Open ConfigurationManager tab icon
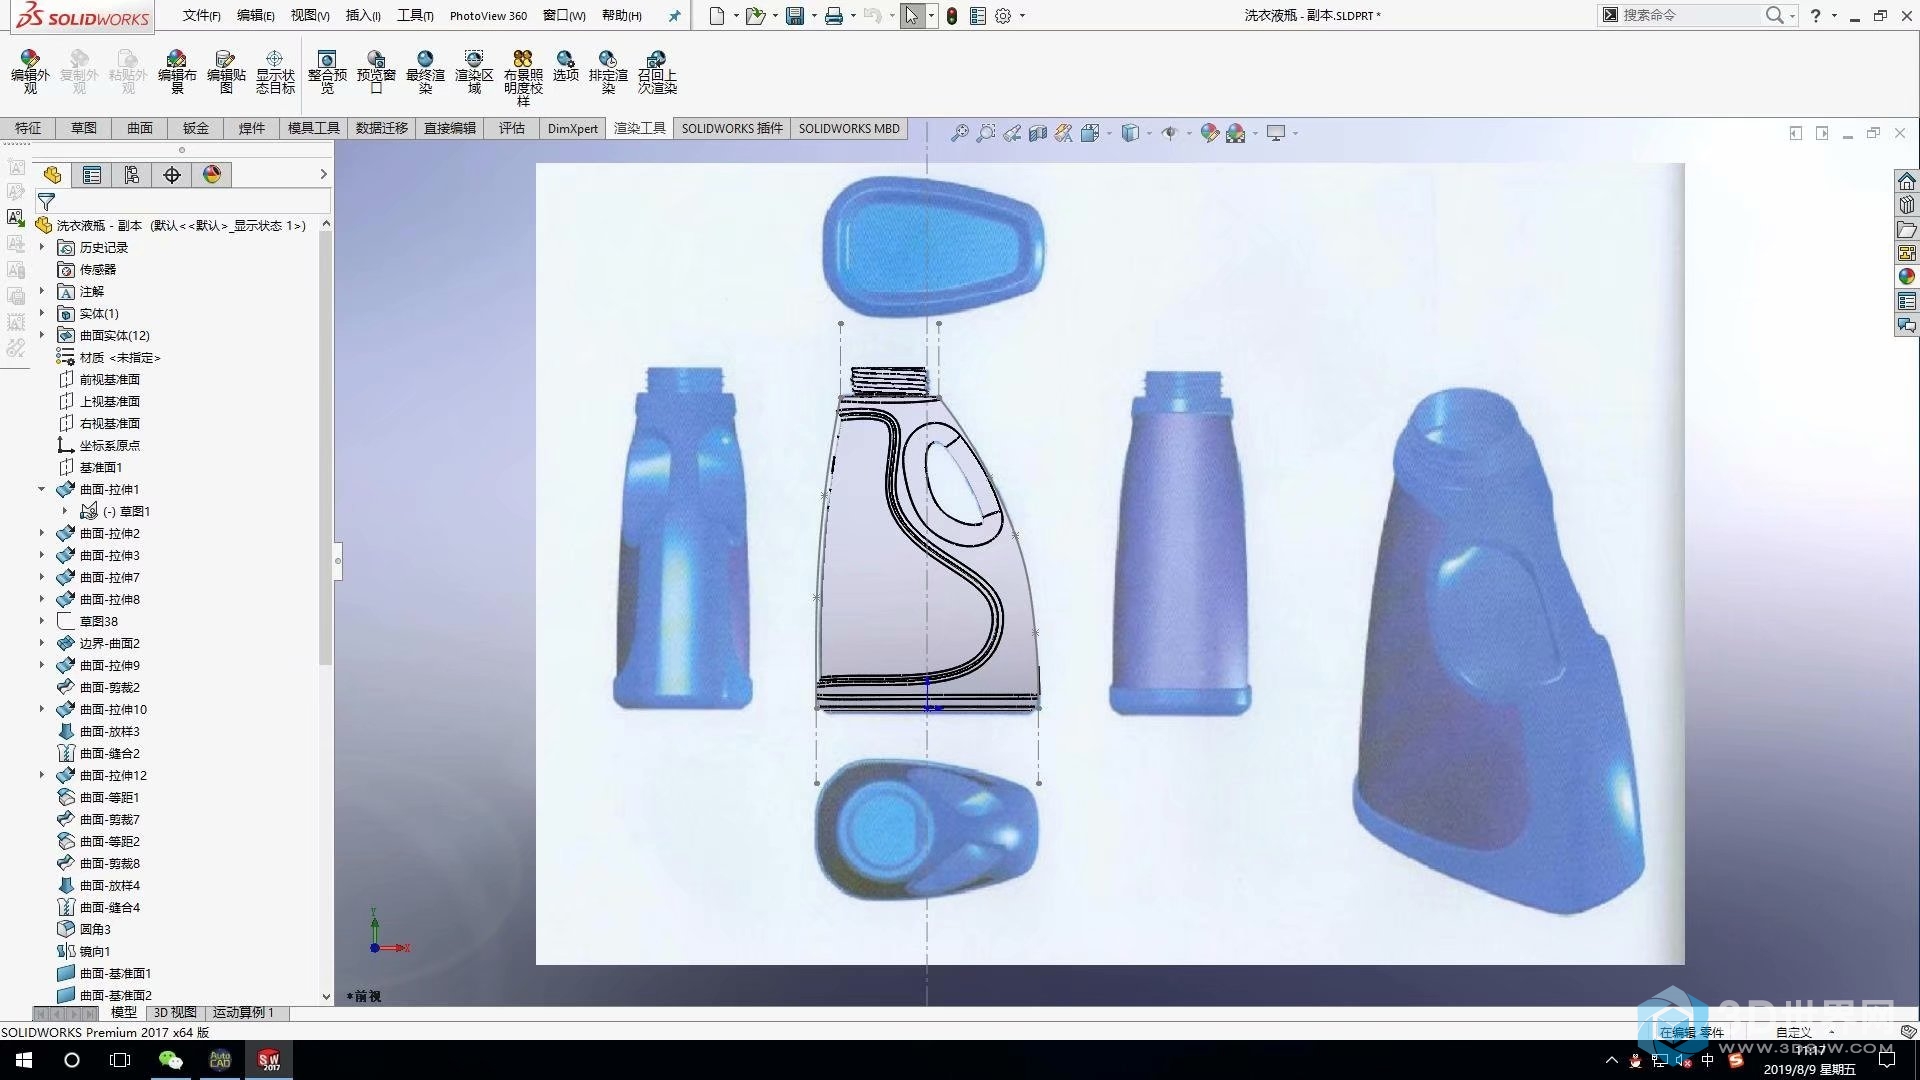This screenshot has width=1920, height=1080. pyautogui.click(x=132, y=175)
